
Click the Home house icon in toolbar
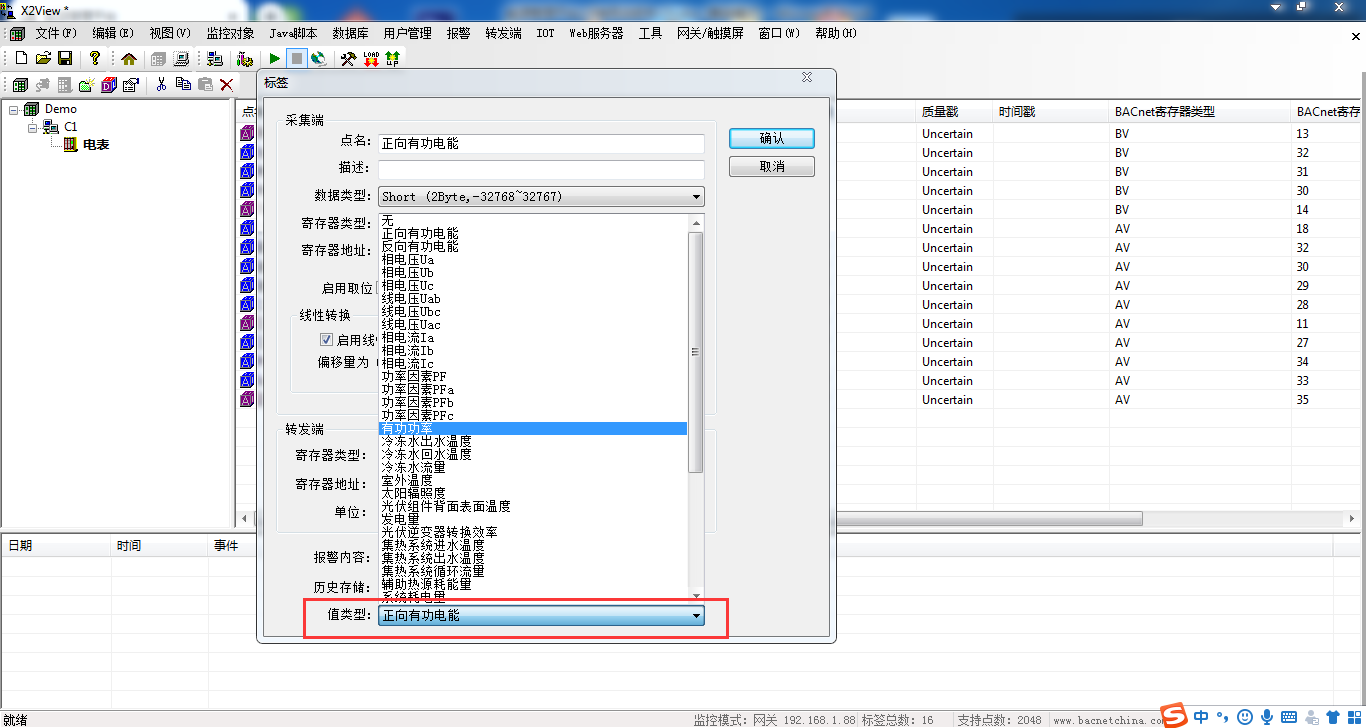point(129,59)
